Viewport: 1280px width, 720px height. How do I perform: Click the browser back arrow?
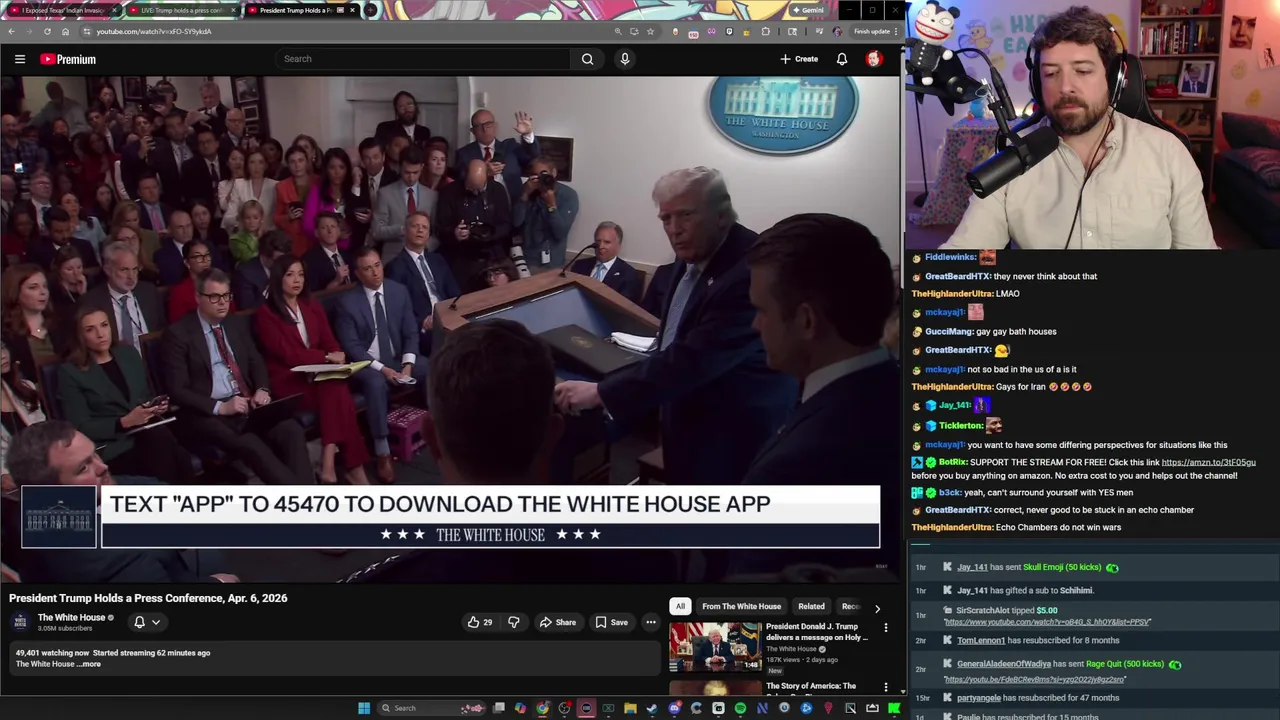[11, 31]
